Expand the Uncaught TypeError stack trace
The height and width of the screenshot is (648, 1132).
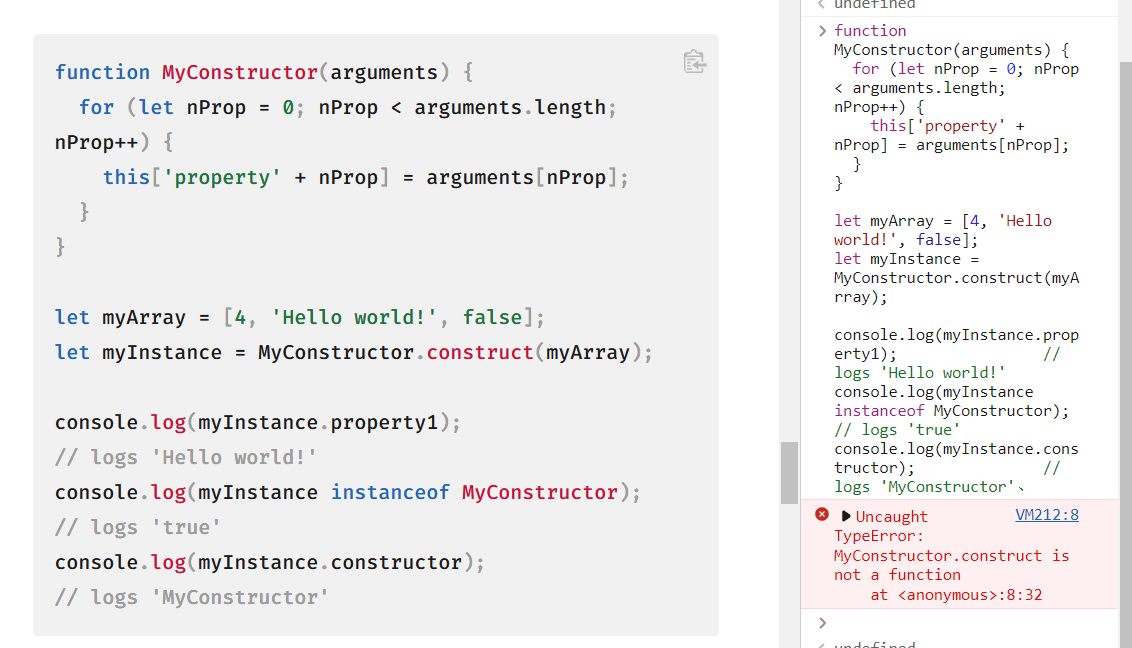(x=845, y=516)
